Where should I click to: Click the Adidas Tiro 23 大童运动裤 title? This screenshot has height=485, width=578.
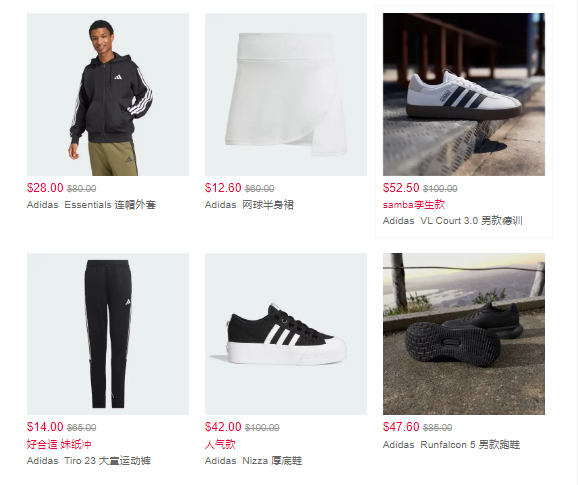[x=89, y=461]
